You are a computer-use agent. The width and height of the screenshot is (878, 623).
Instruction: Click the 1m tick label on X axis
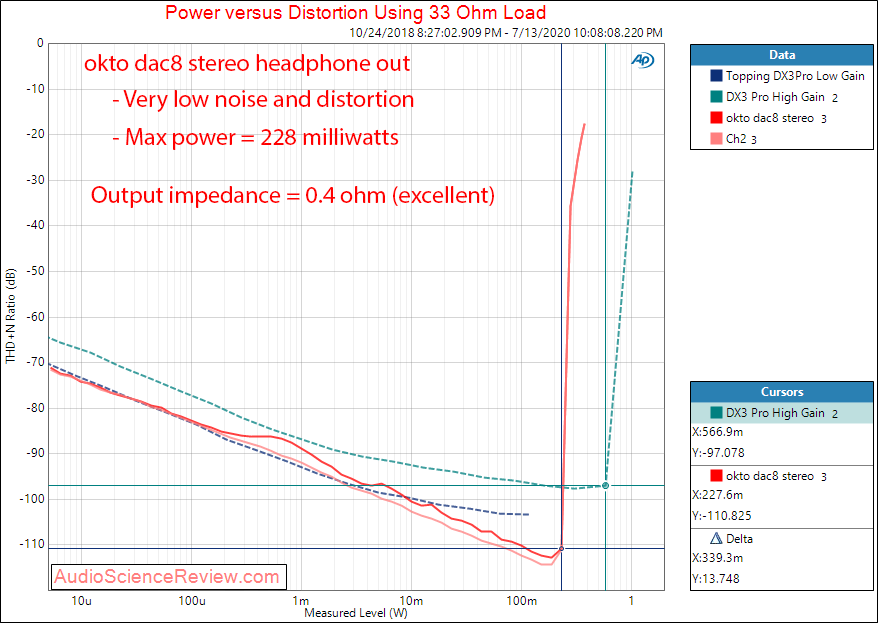[301, 601]
